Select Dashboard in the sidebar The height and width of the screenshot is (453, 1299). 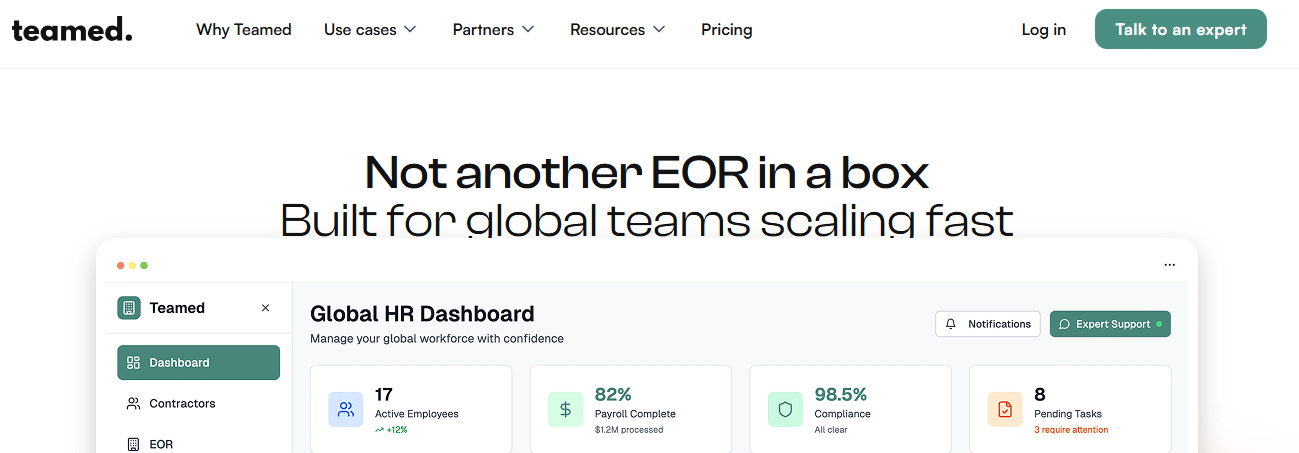tap(198, 362)
